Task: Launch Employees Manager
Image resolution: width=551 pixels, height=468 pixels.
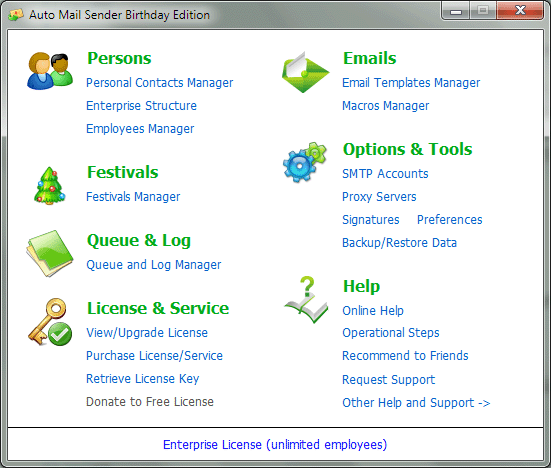Action: 140,129
